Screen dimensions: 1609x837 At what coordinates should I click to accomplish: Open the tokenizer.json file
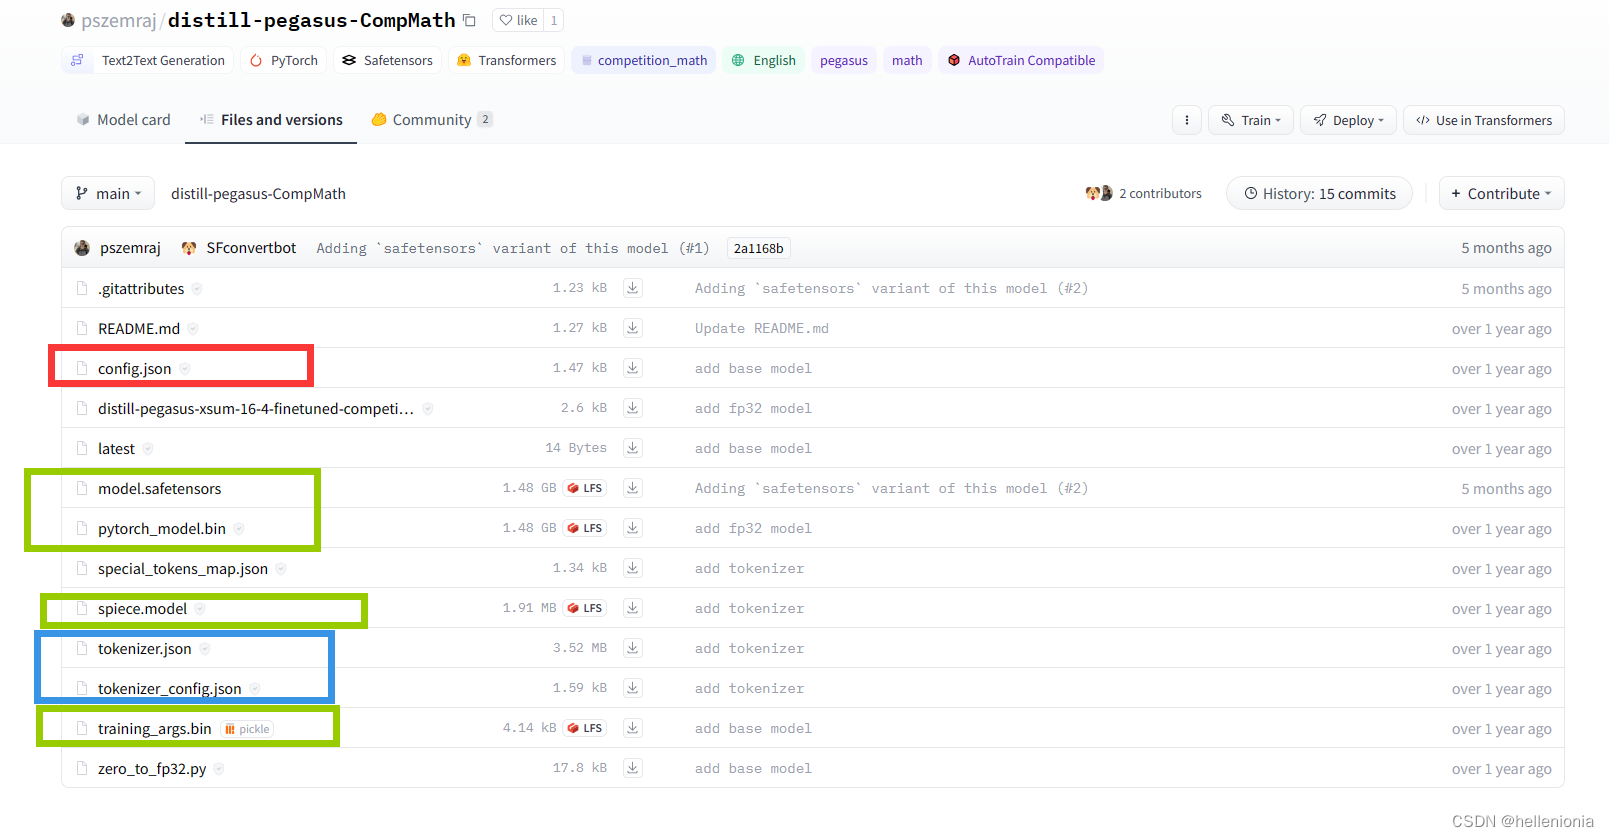tap(145, 649)
